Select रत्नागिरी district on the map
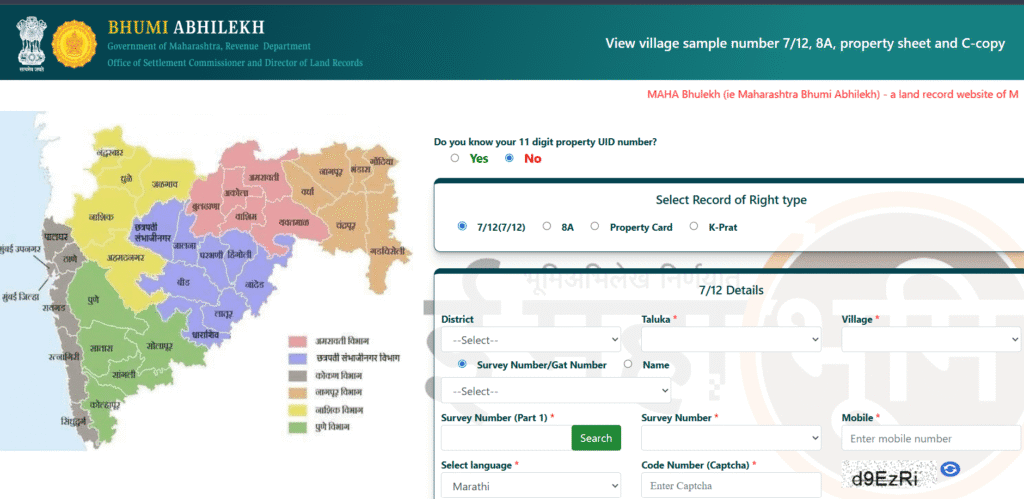1024x499 pixels. point(63,357)
